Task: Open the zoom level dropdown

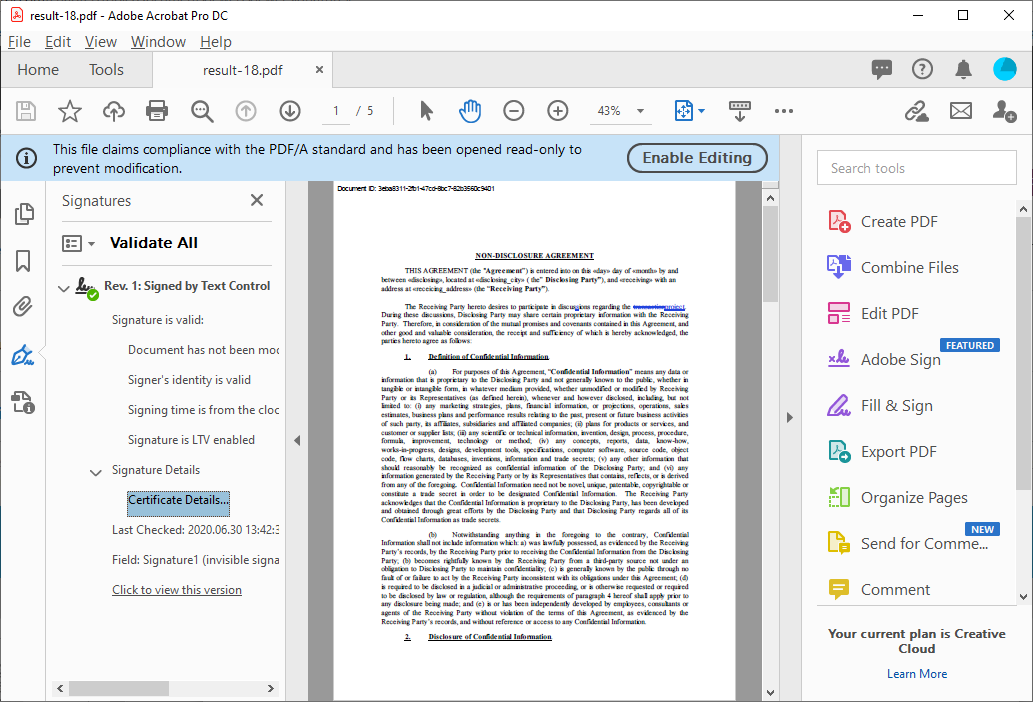Action: [x=640, y=111]
